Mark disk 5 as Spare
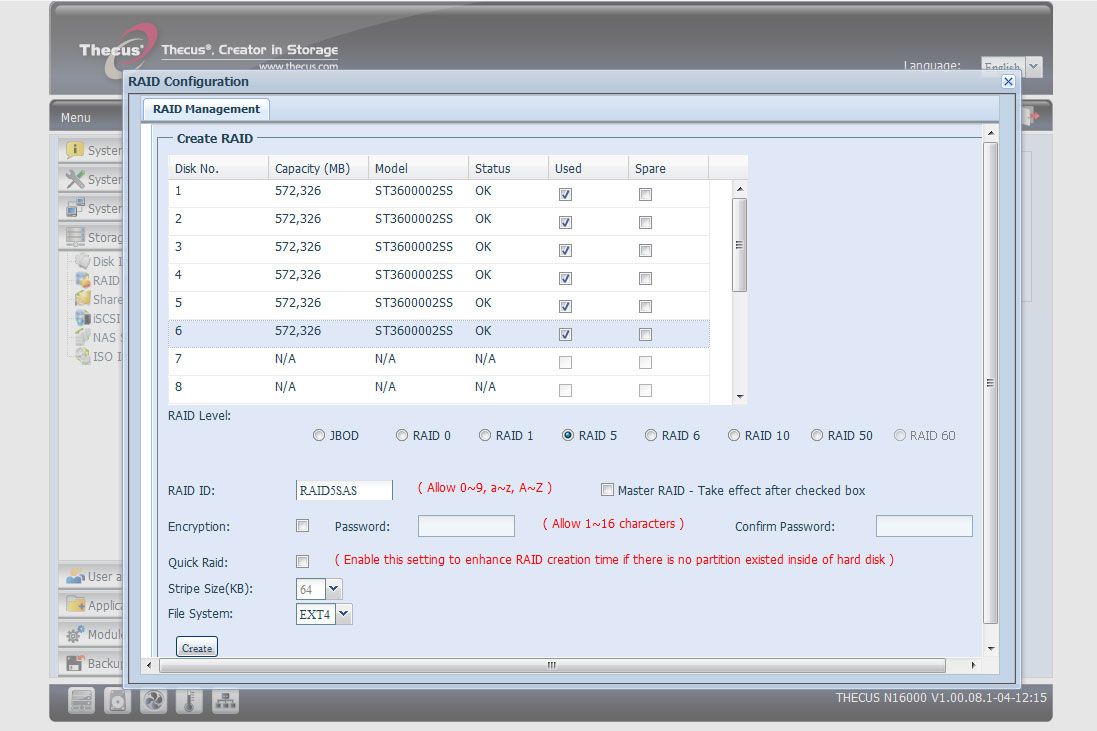The width and height of the screenshot is (1097, 731). (645, 306)
